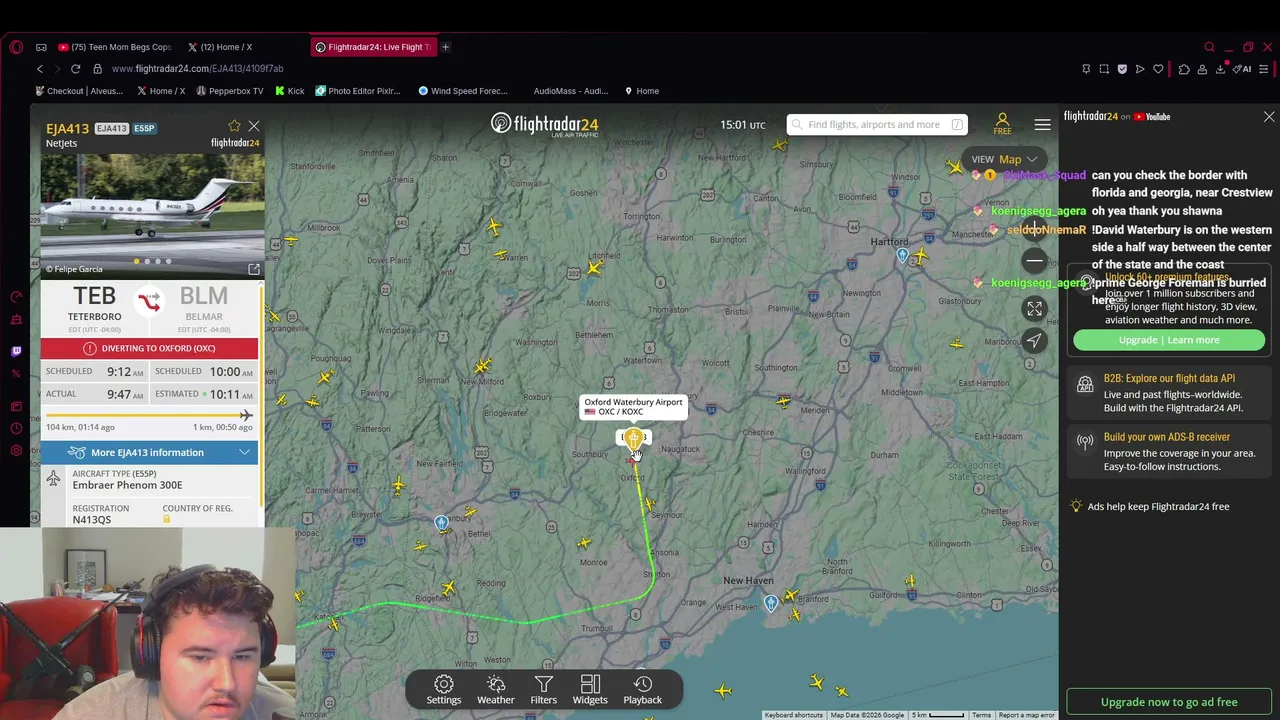Open the Widgets panel
Viewport: 1280px width, 720px height.
pyautogui.click(x=590, y=689)
